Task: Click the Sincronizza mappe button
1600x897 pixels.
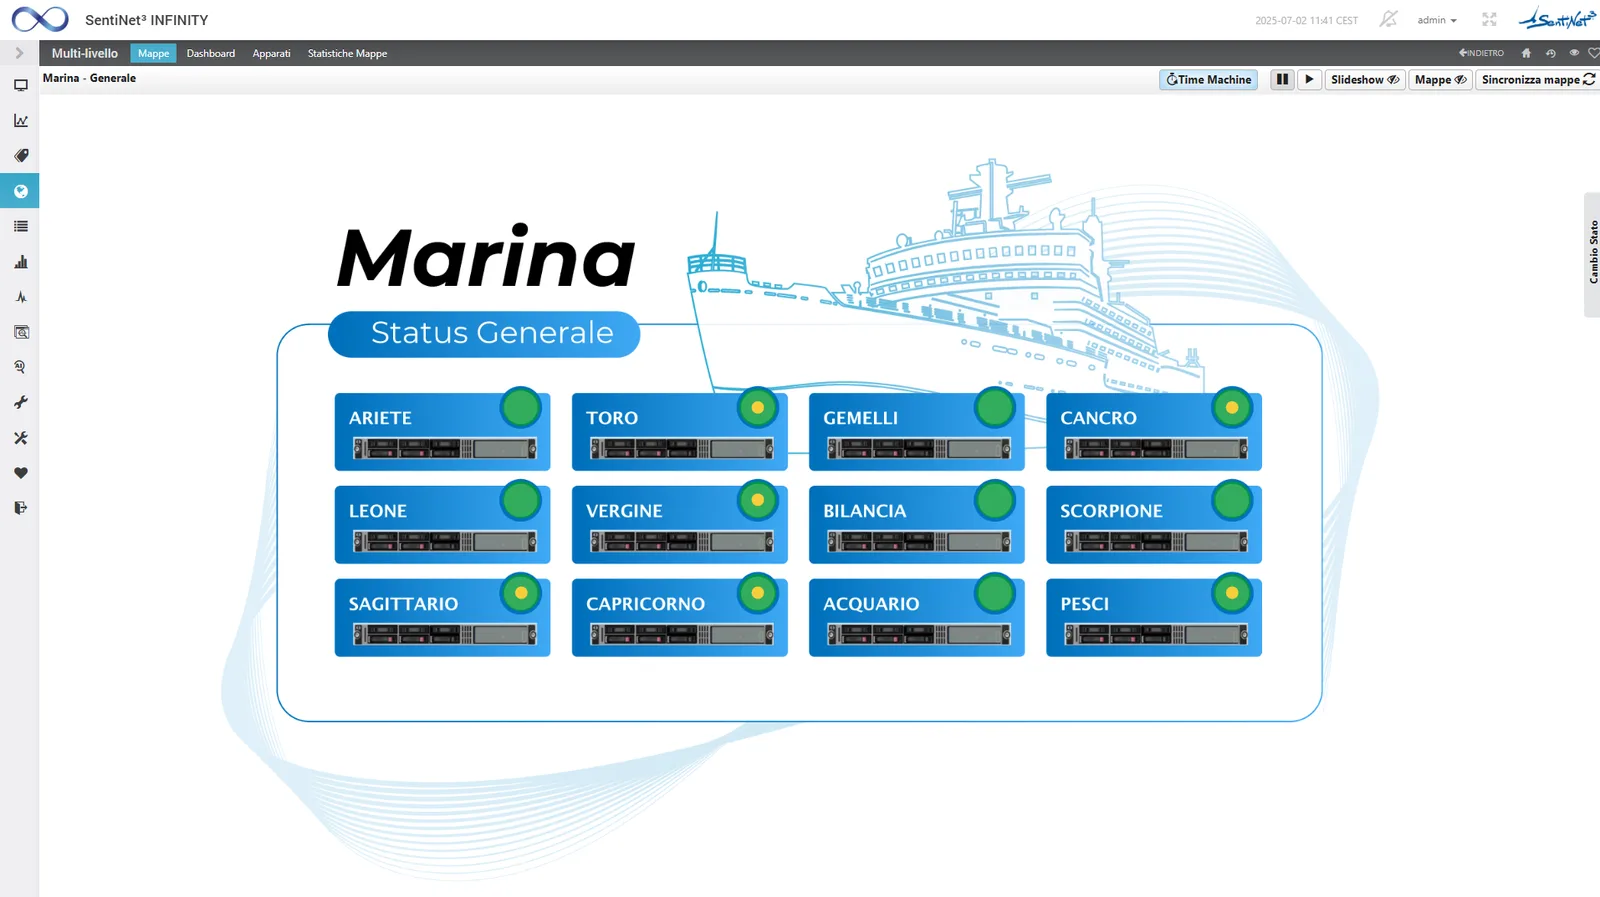Action: point(1538,79)
